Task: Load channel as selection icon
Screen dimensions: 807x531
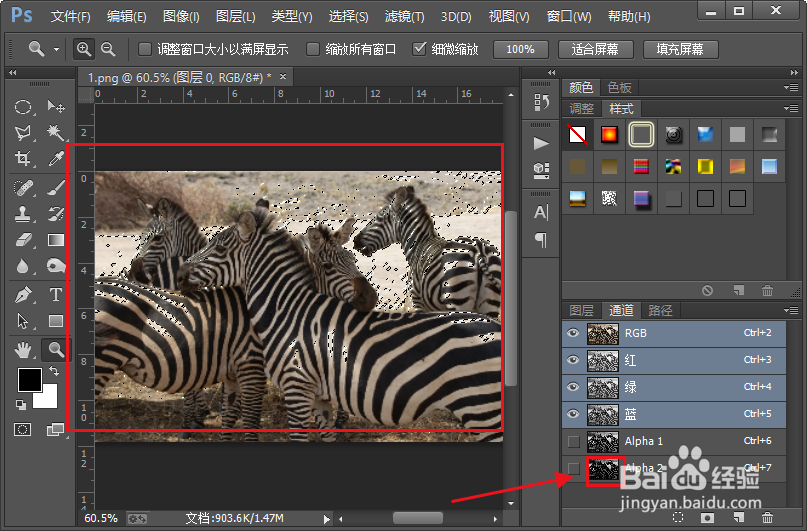Action: pos(678,517)
